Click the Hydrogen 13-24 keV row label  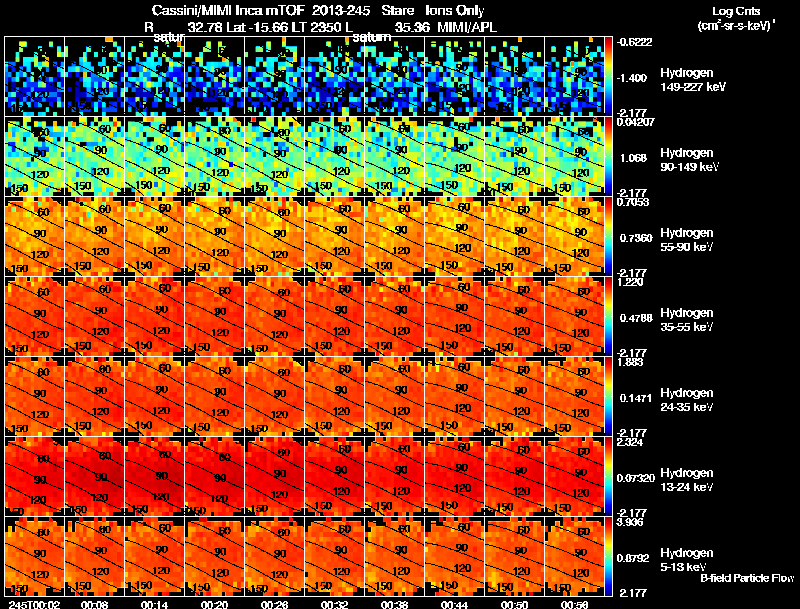[687, 480]
